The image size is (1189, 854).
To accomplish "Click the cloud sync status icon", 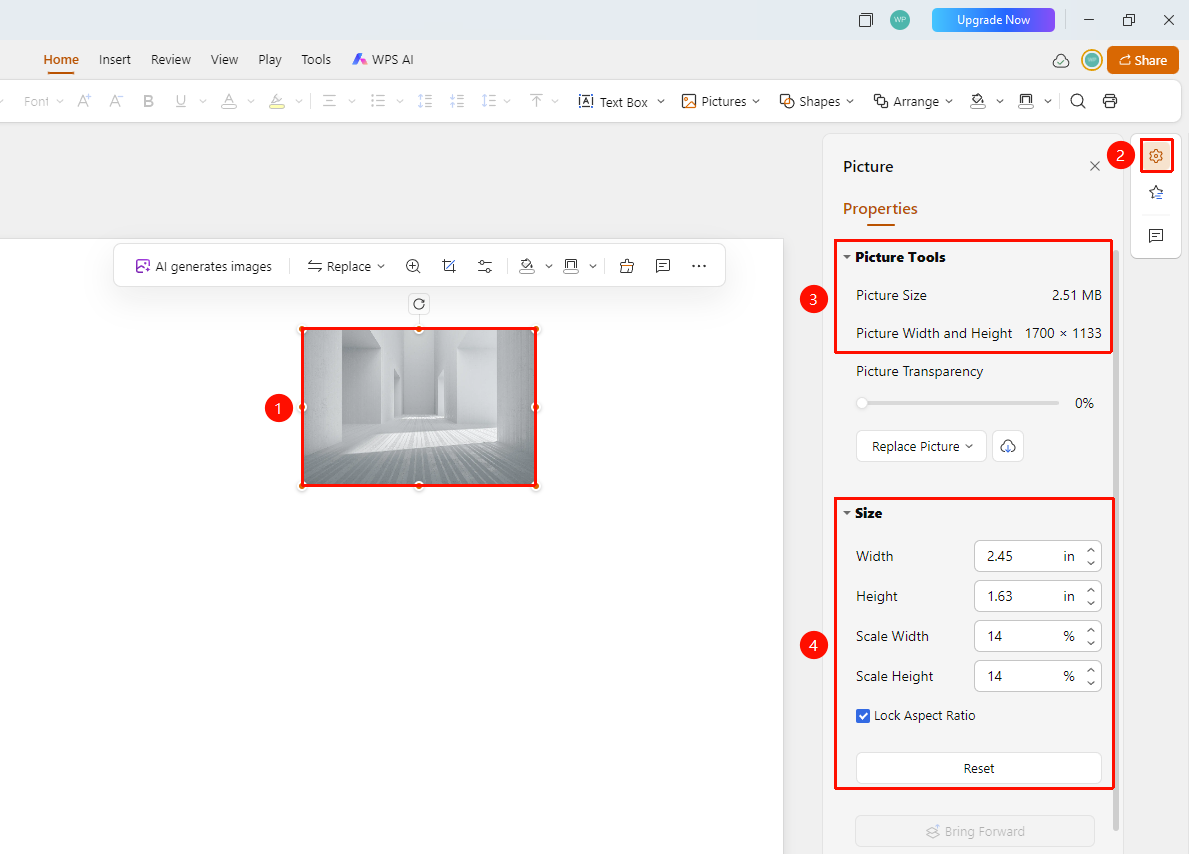I will pos(1062,61).
